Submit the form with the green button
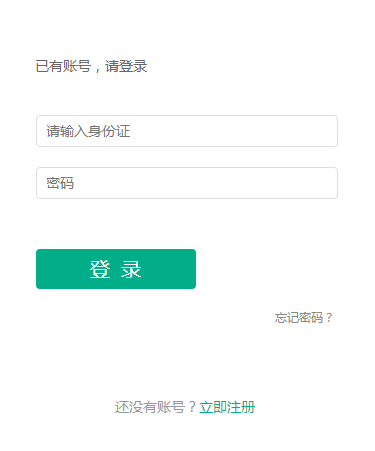 point(116,269)
